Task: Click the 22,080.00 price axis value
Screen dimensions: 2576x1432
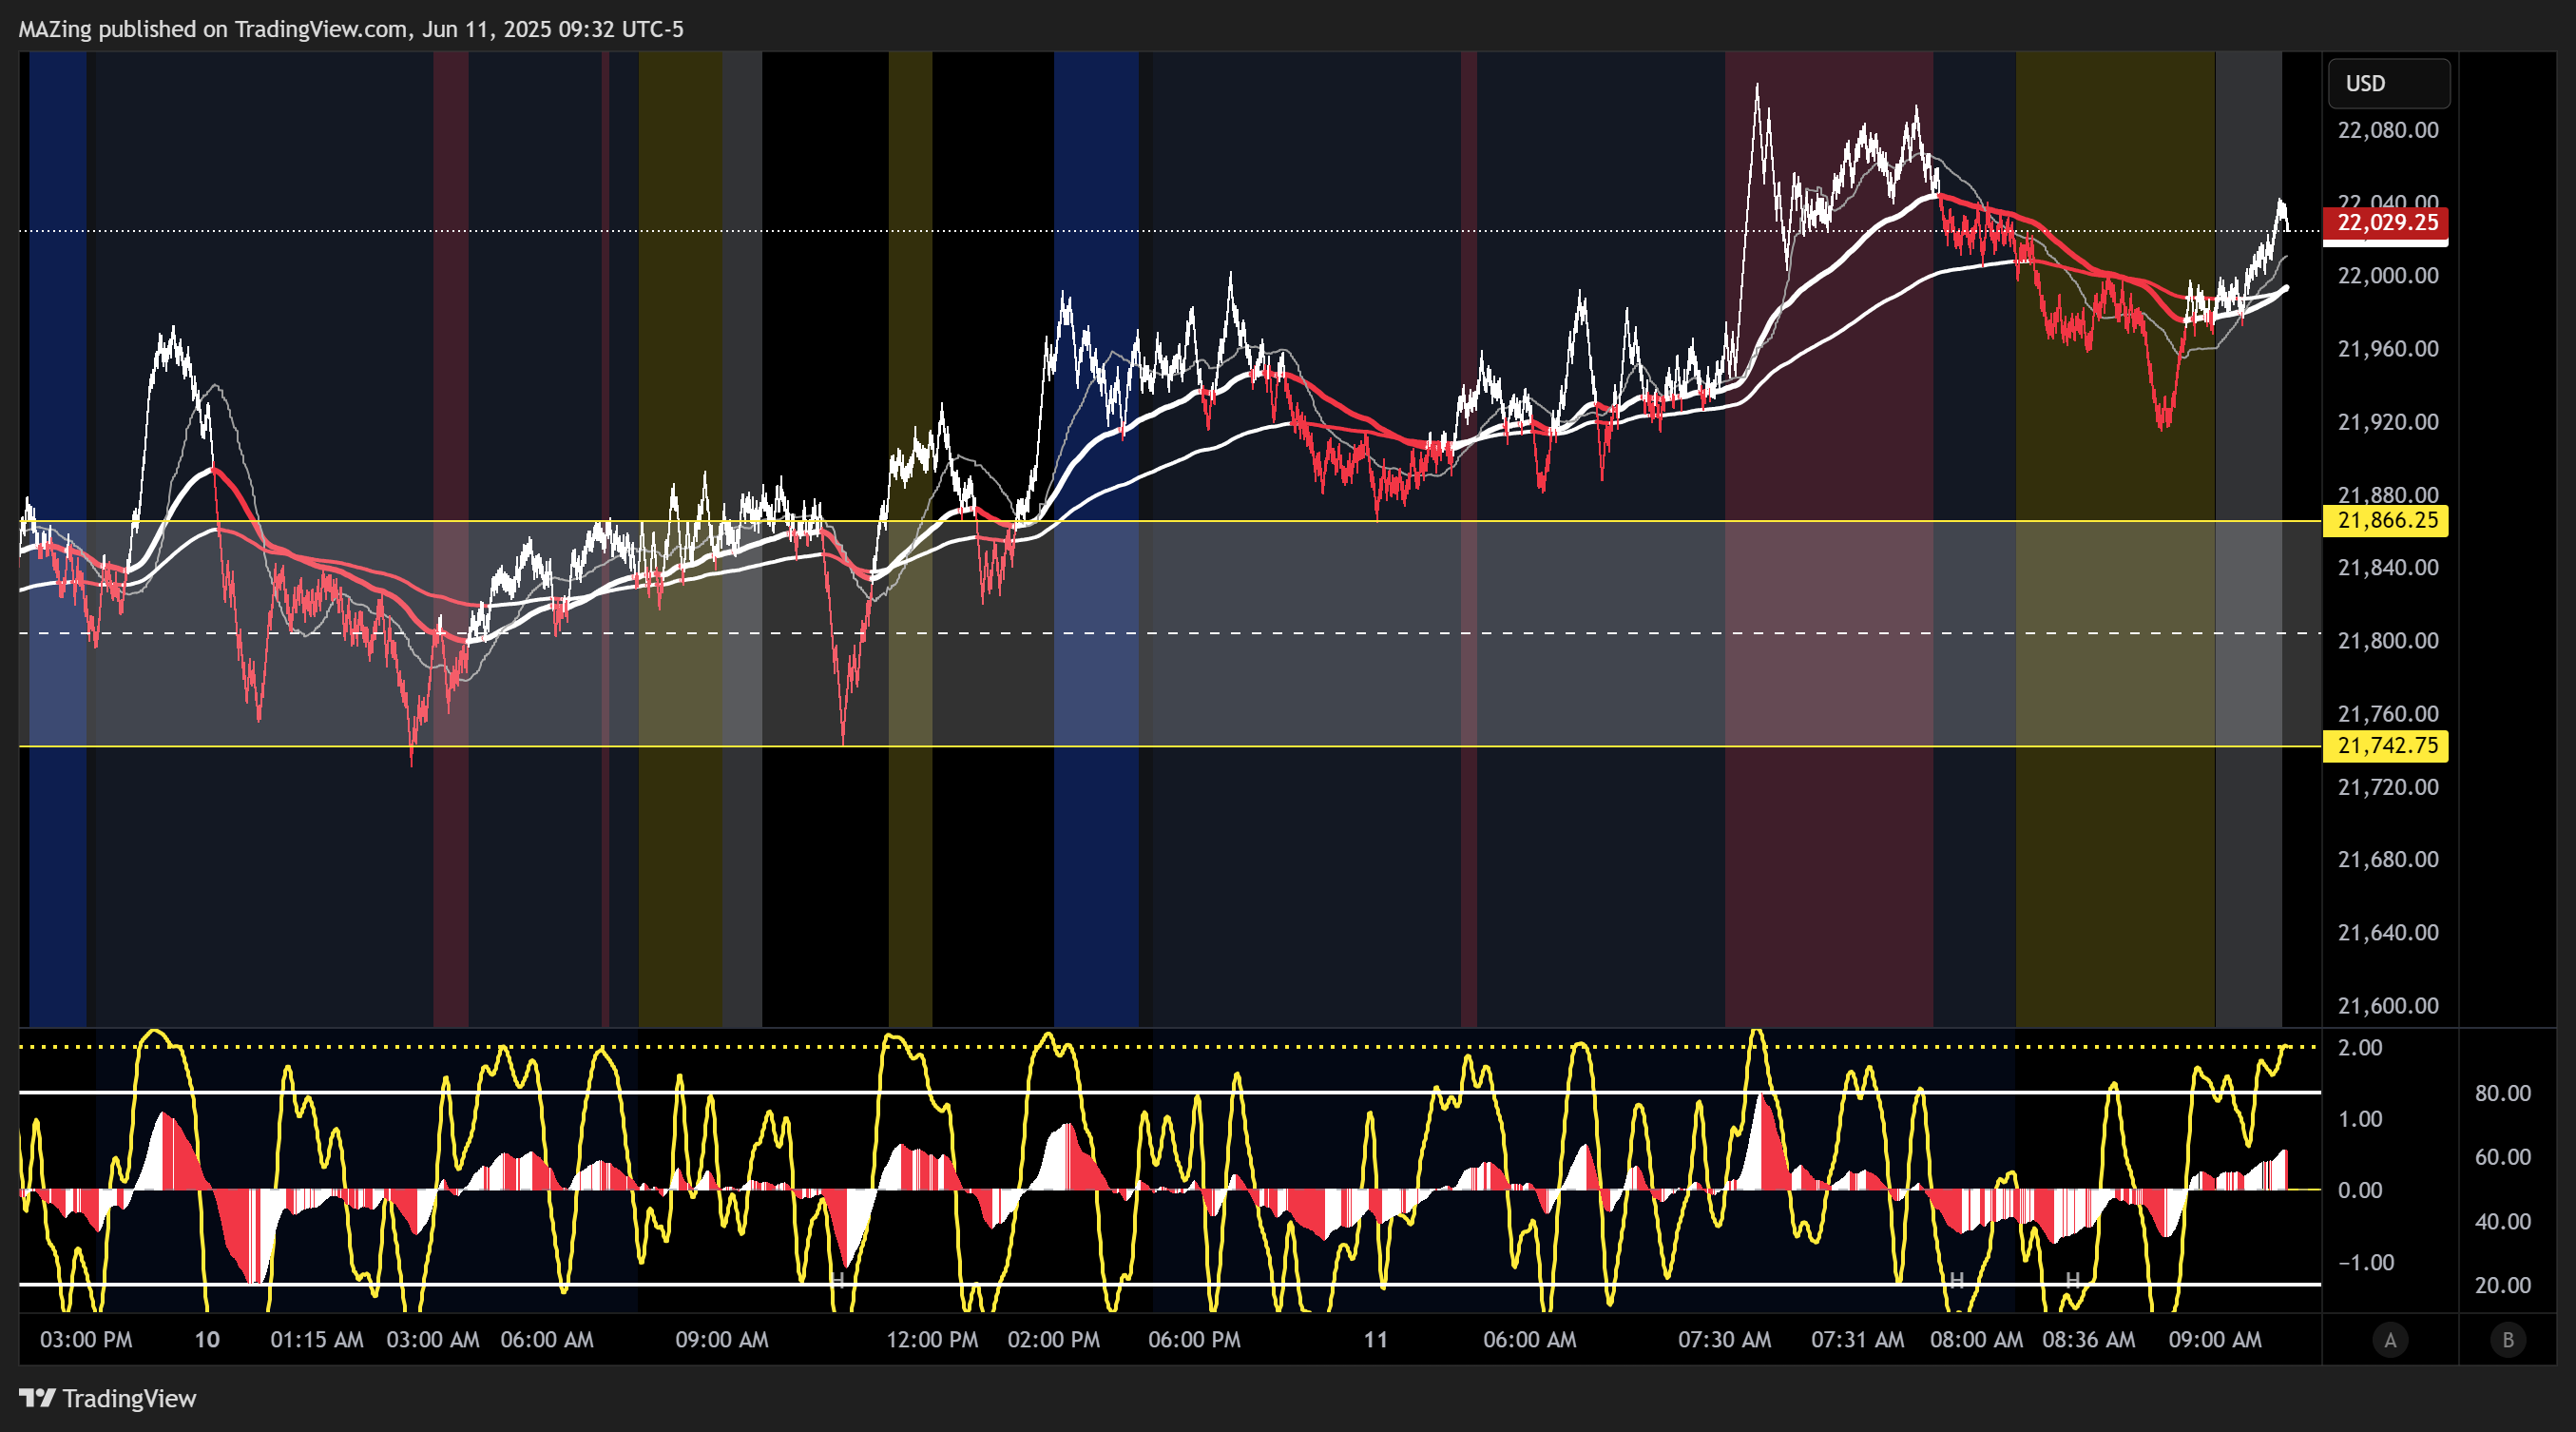Action: (x=2388, y=130)
